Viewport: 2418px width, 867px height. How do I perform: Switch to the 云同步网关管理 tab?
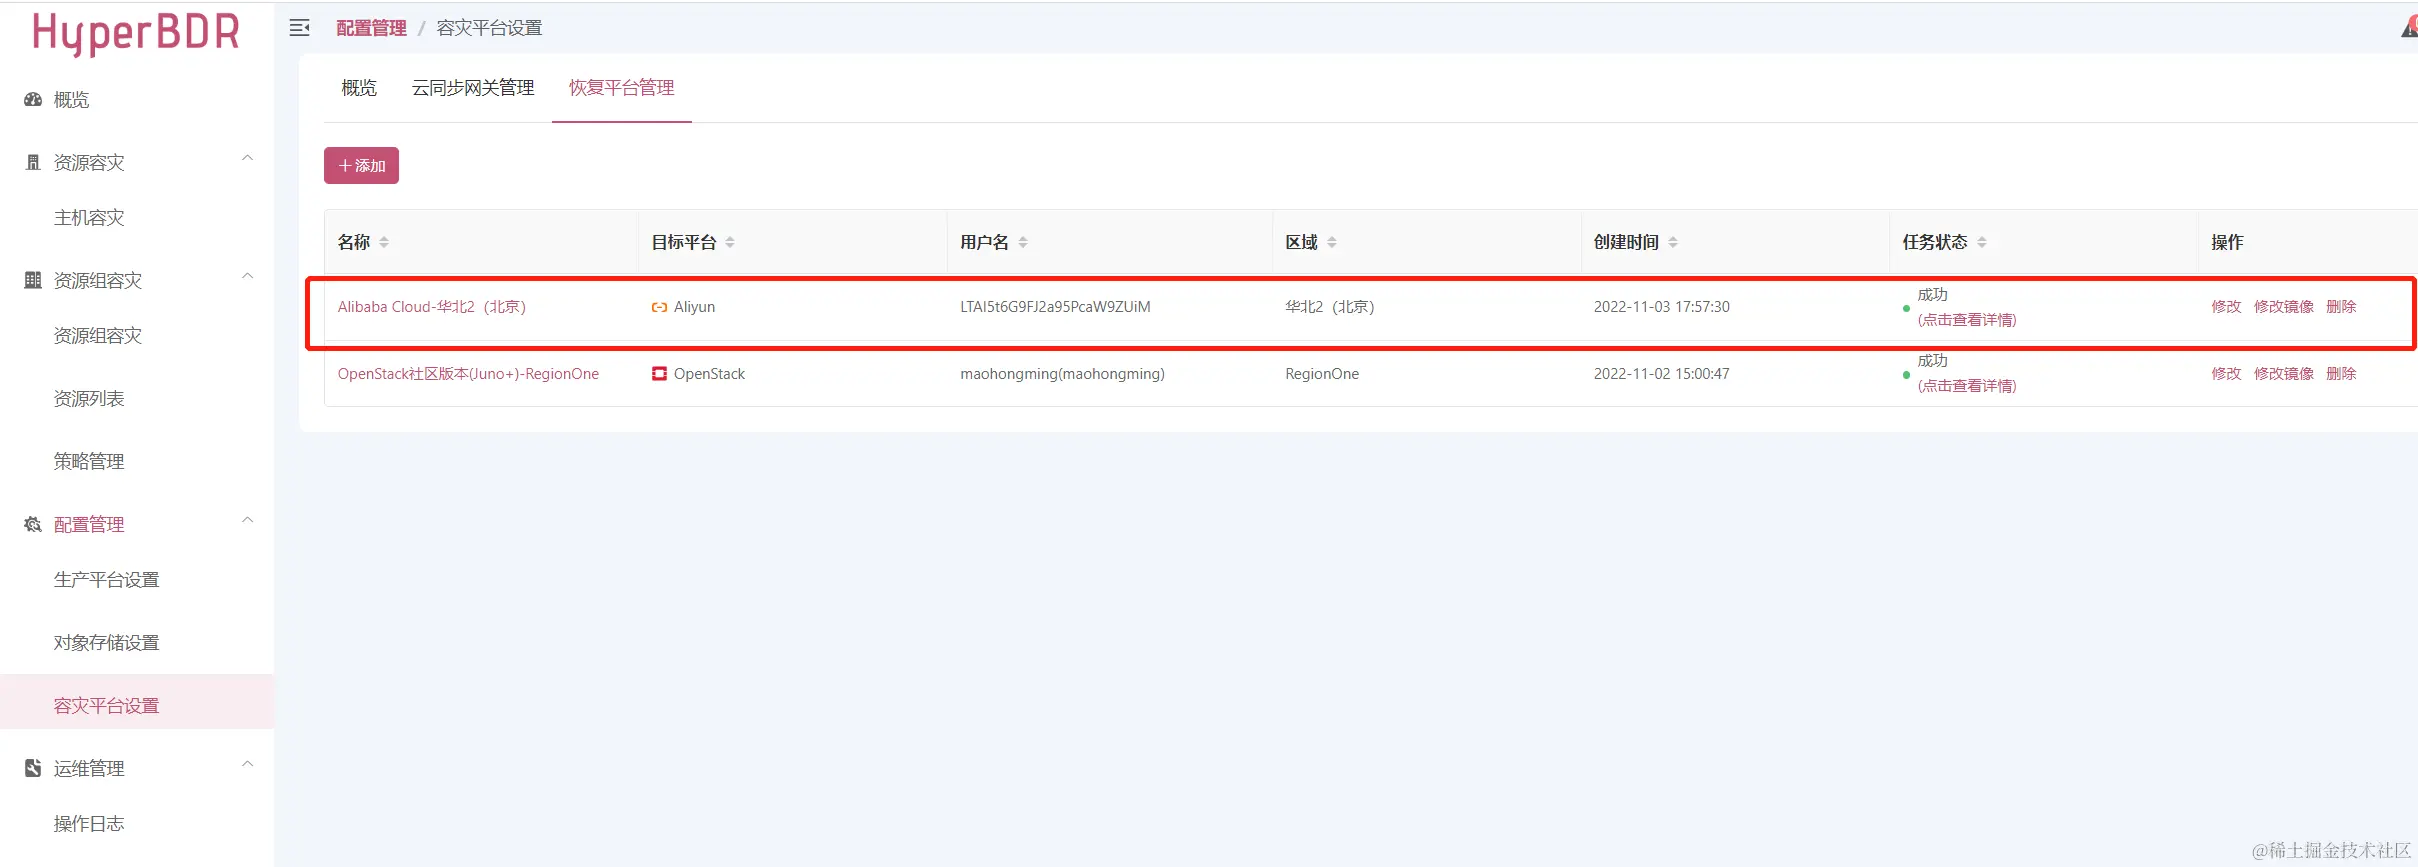(x=473, y=88)
